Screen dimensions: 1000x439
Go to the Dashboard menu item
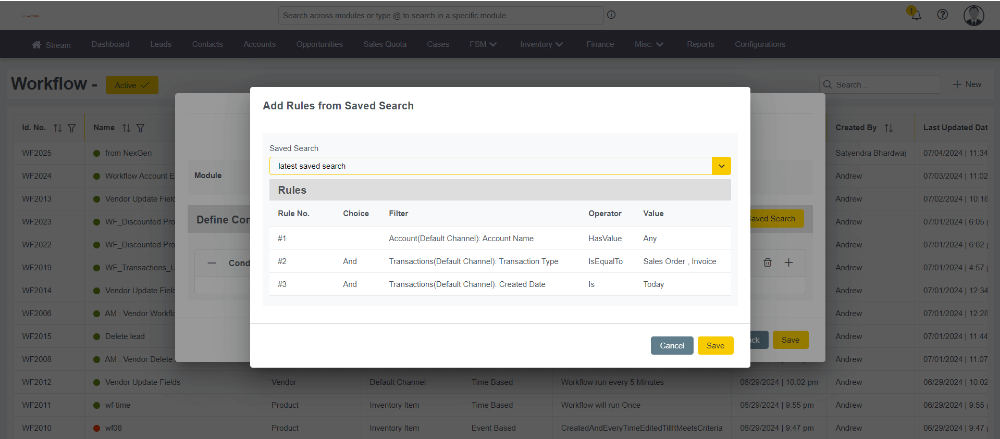[x=110, y=44]
